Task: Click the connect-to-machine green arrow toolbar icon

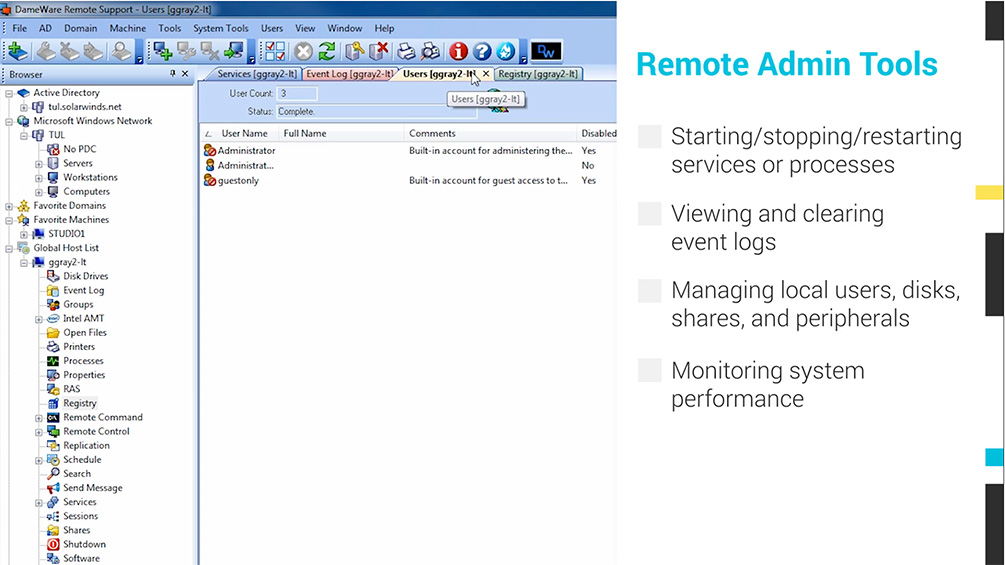Action: pos(234,51)
